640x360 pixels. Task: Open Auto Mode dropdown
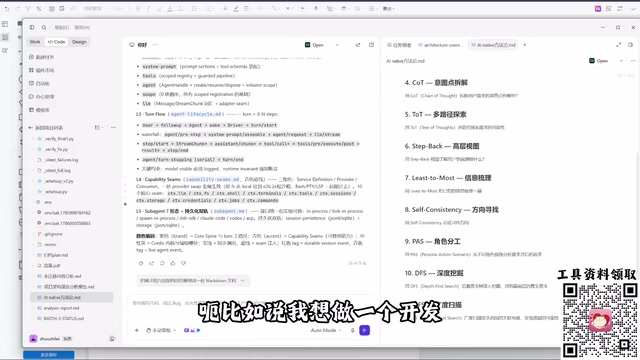point(326,330)
